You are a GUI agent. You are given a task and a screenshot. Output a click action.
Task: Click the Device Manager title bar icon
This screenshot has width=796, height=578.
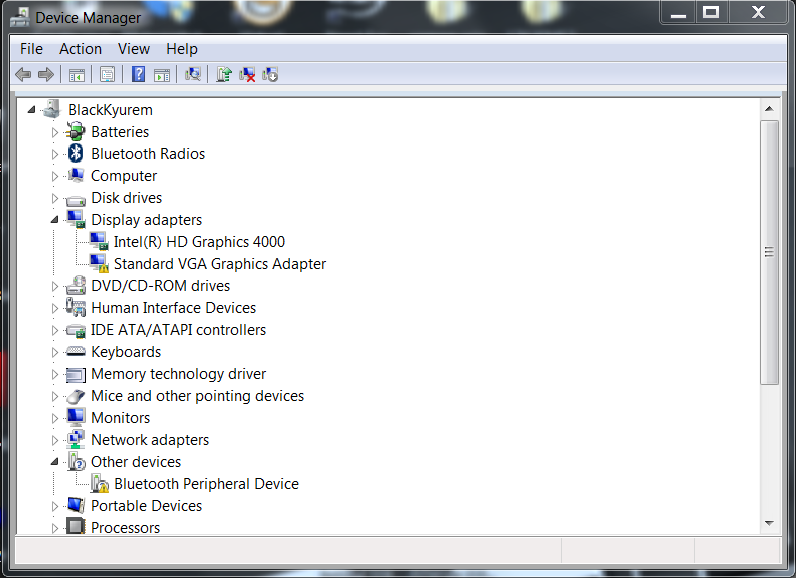click(x=20, y=17)
